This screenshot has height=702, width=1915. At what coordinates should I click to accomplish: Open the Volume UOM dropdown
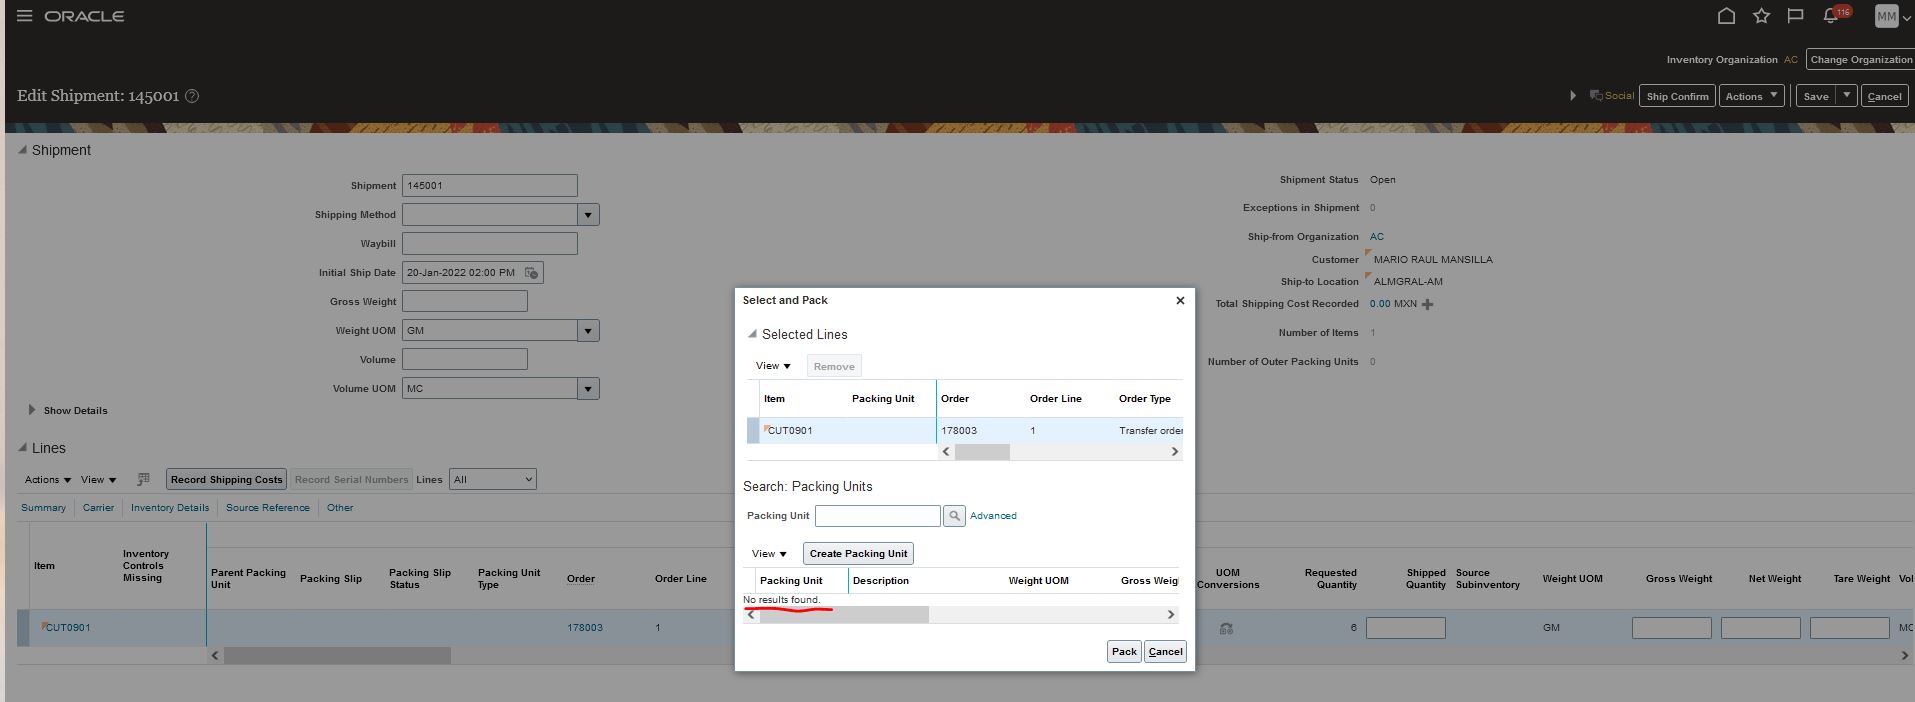click(588, 388)
